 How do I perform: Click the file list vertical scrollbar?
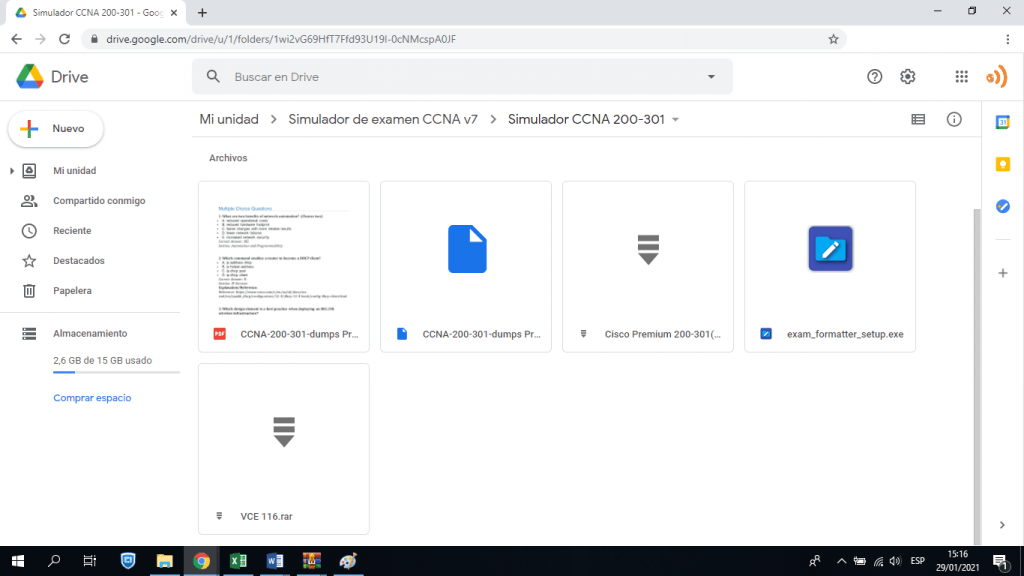pyautogui.click(x=976, y=376)
